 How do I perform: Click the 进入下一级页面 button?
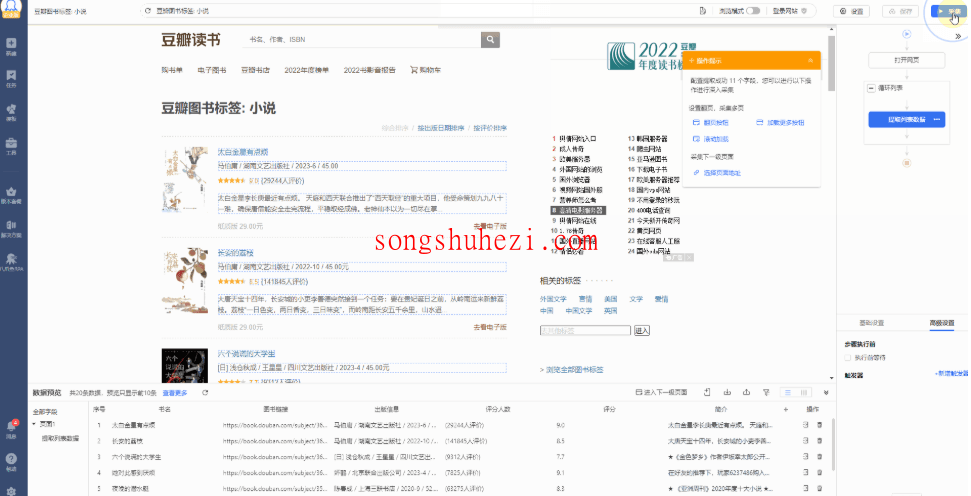(x=661, y=393)
